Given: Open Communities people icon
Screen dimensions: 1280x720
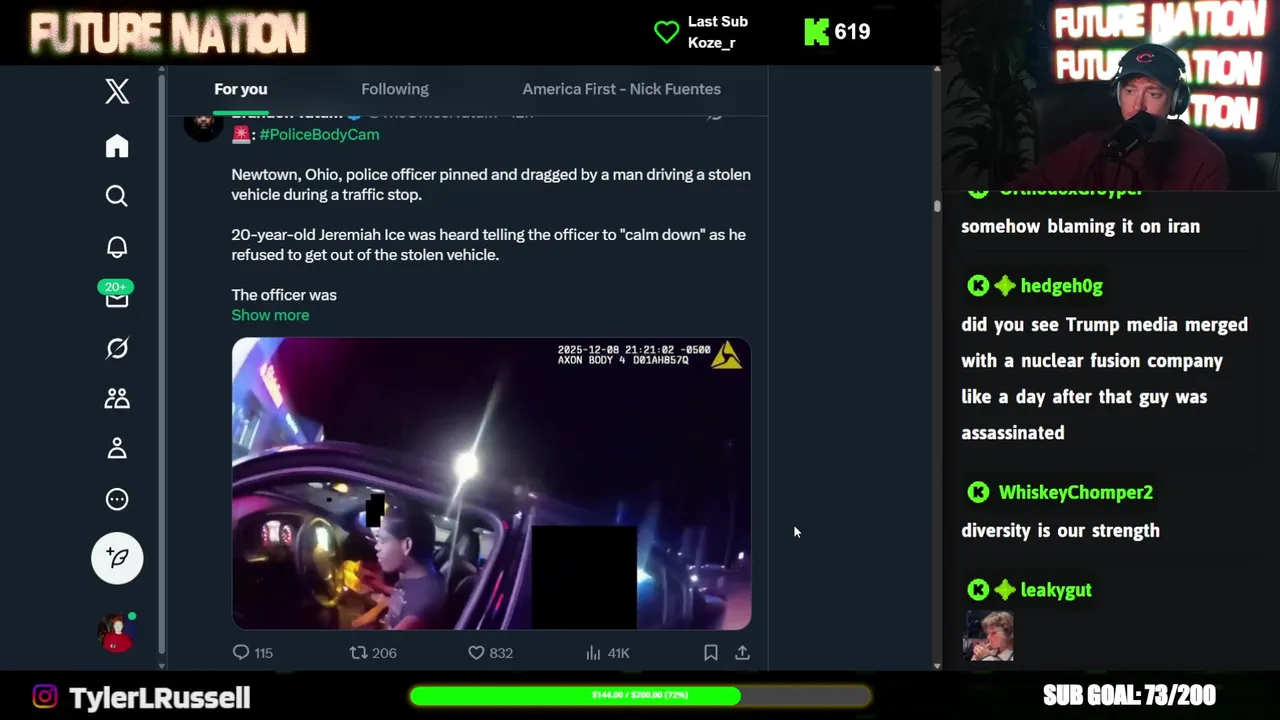Looking at the screenshot, I should (117, 398).
